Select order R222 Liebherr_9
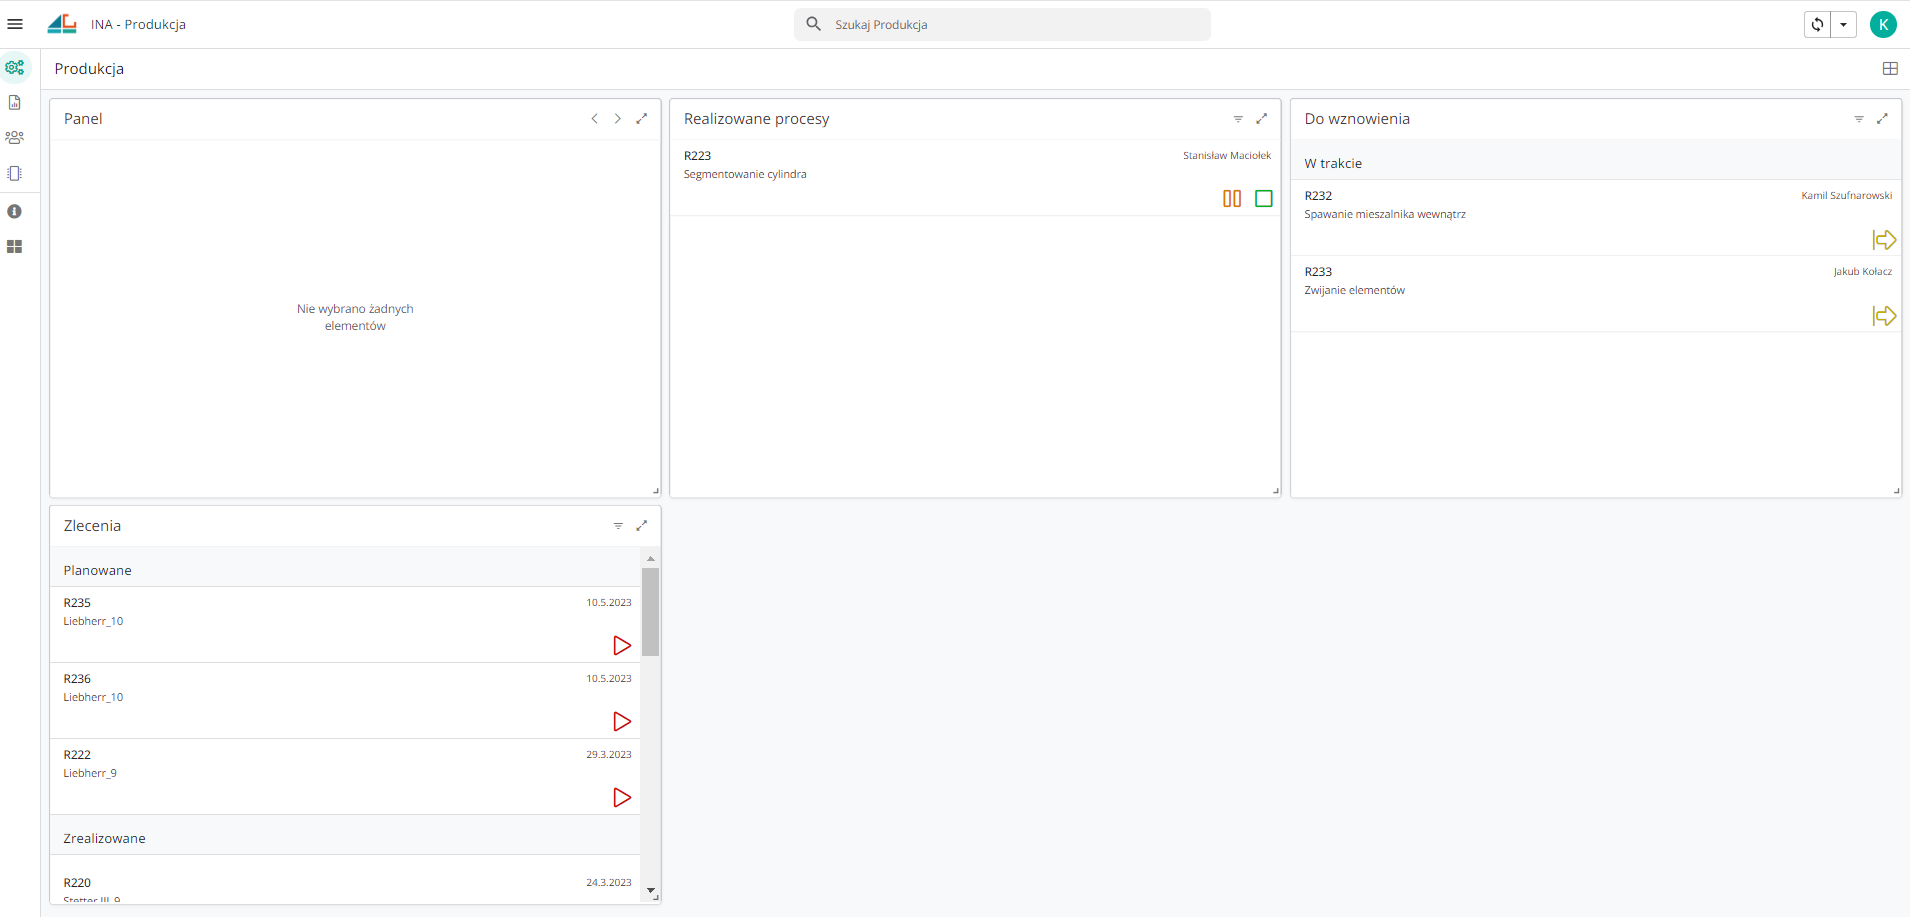Screen dimensions: 1910x917 300,764
